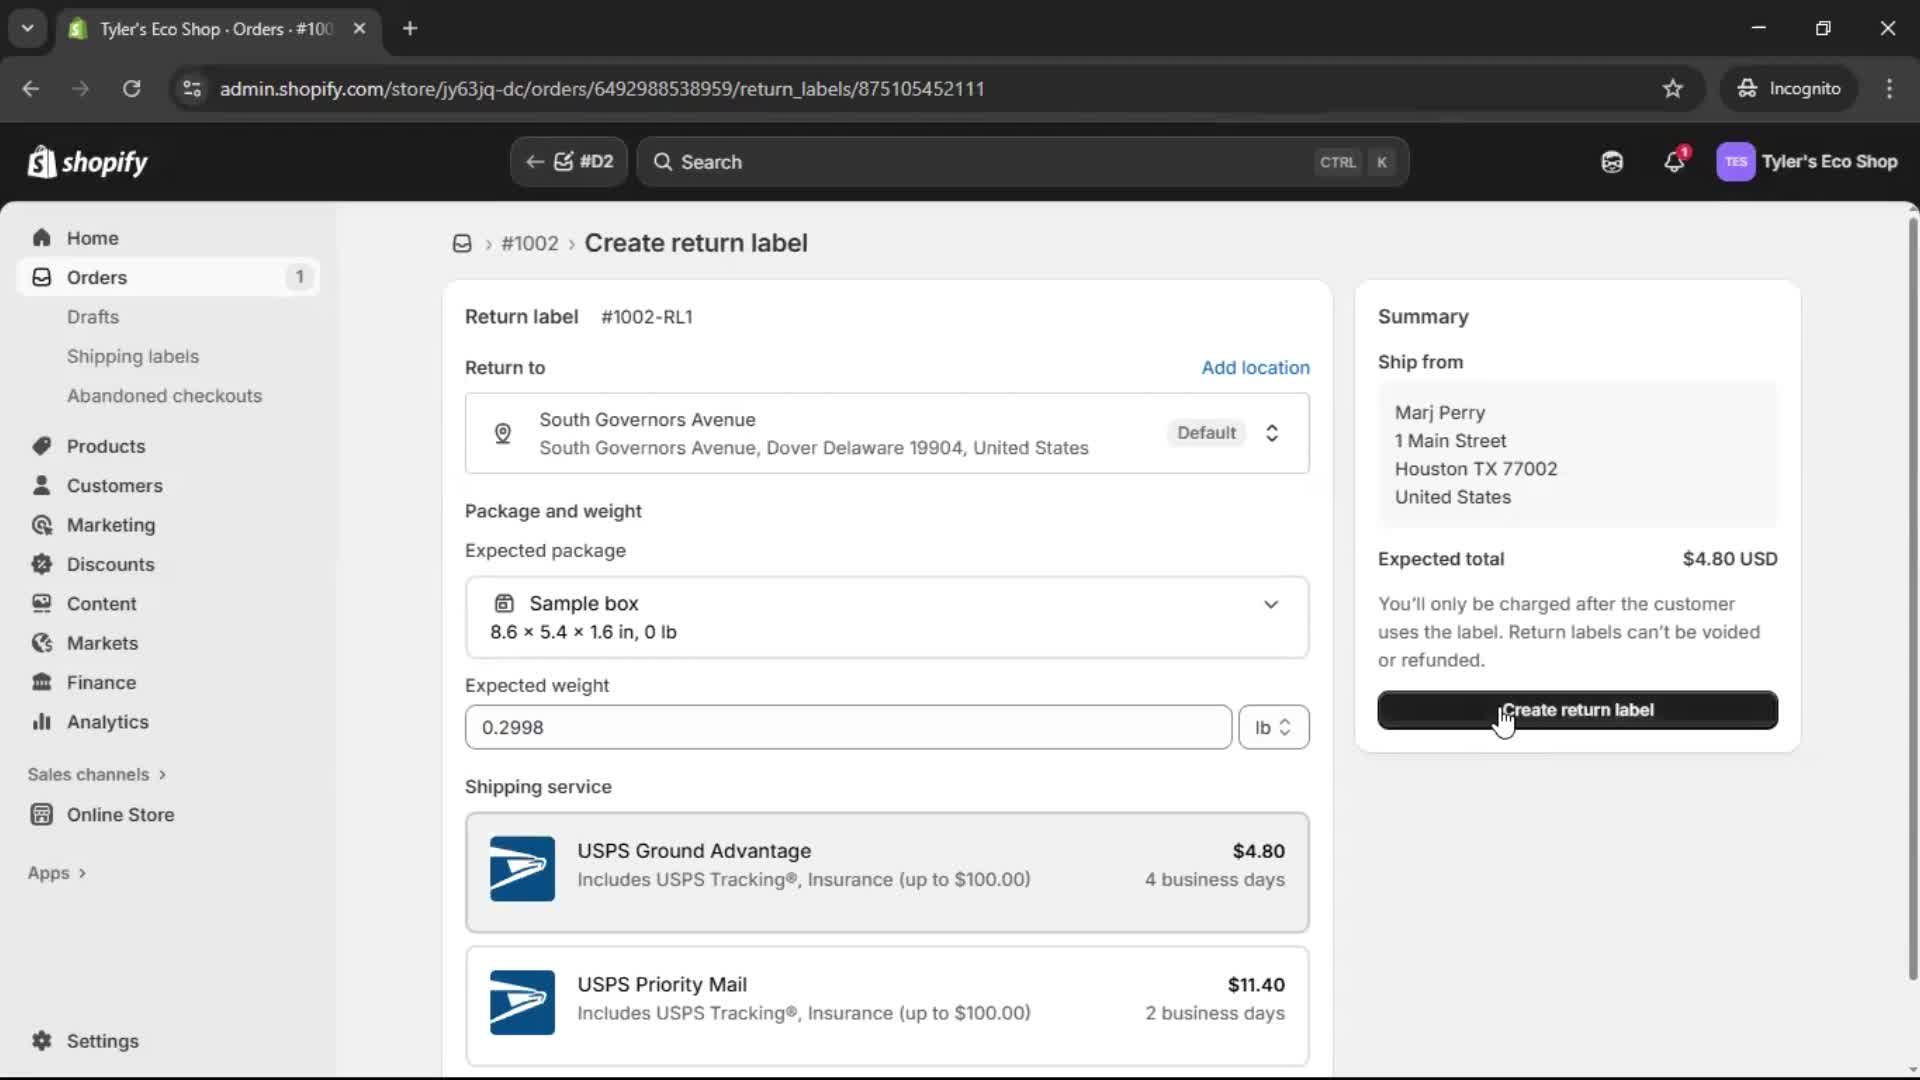The image size is (1920, 1080).
Task: Open the weight unit lb dropdown
Action: click(x=1273, y=727)
